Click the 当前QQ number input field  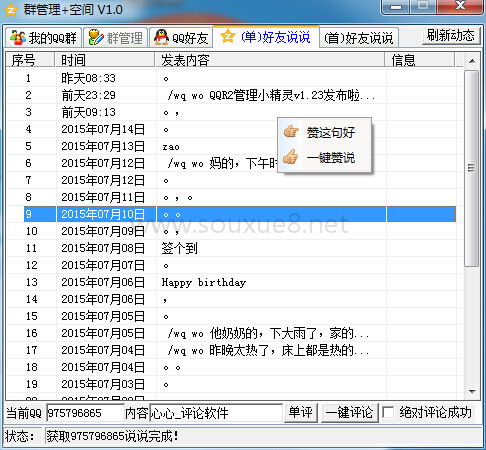85,413
